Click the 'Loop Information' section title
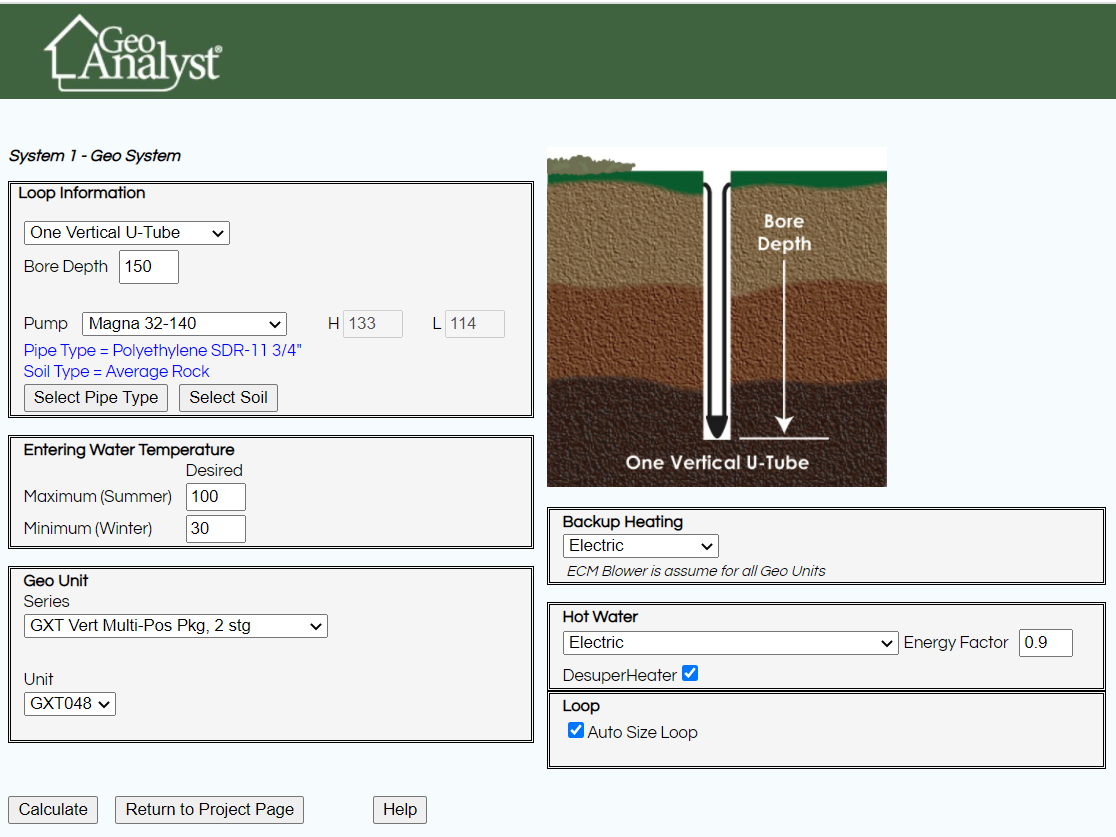1116x837 pixels. [82, 193]
